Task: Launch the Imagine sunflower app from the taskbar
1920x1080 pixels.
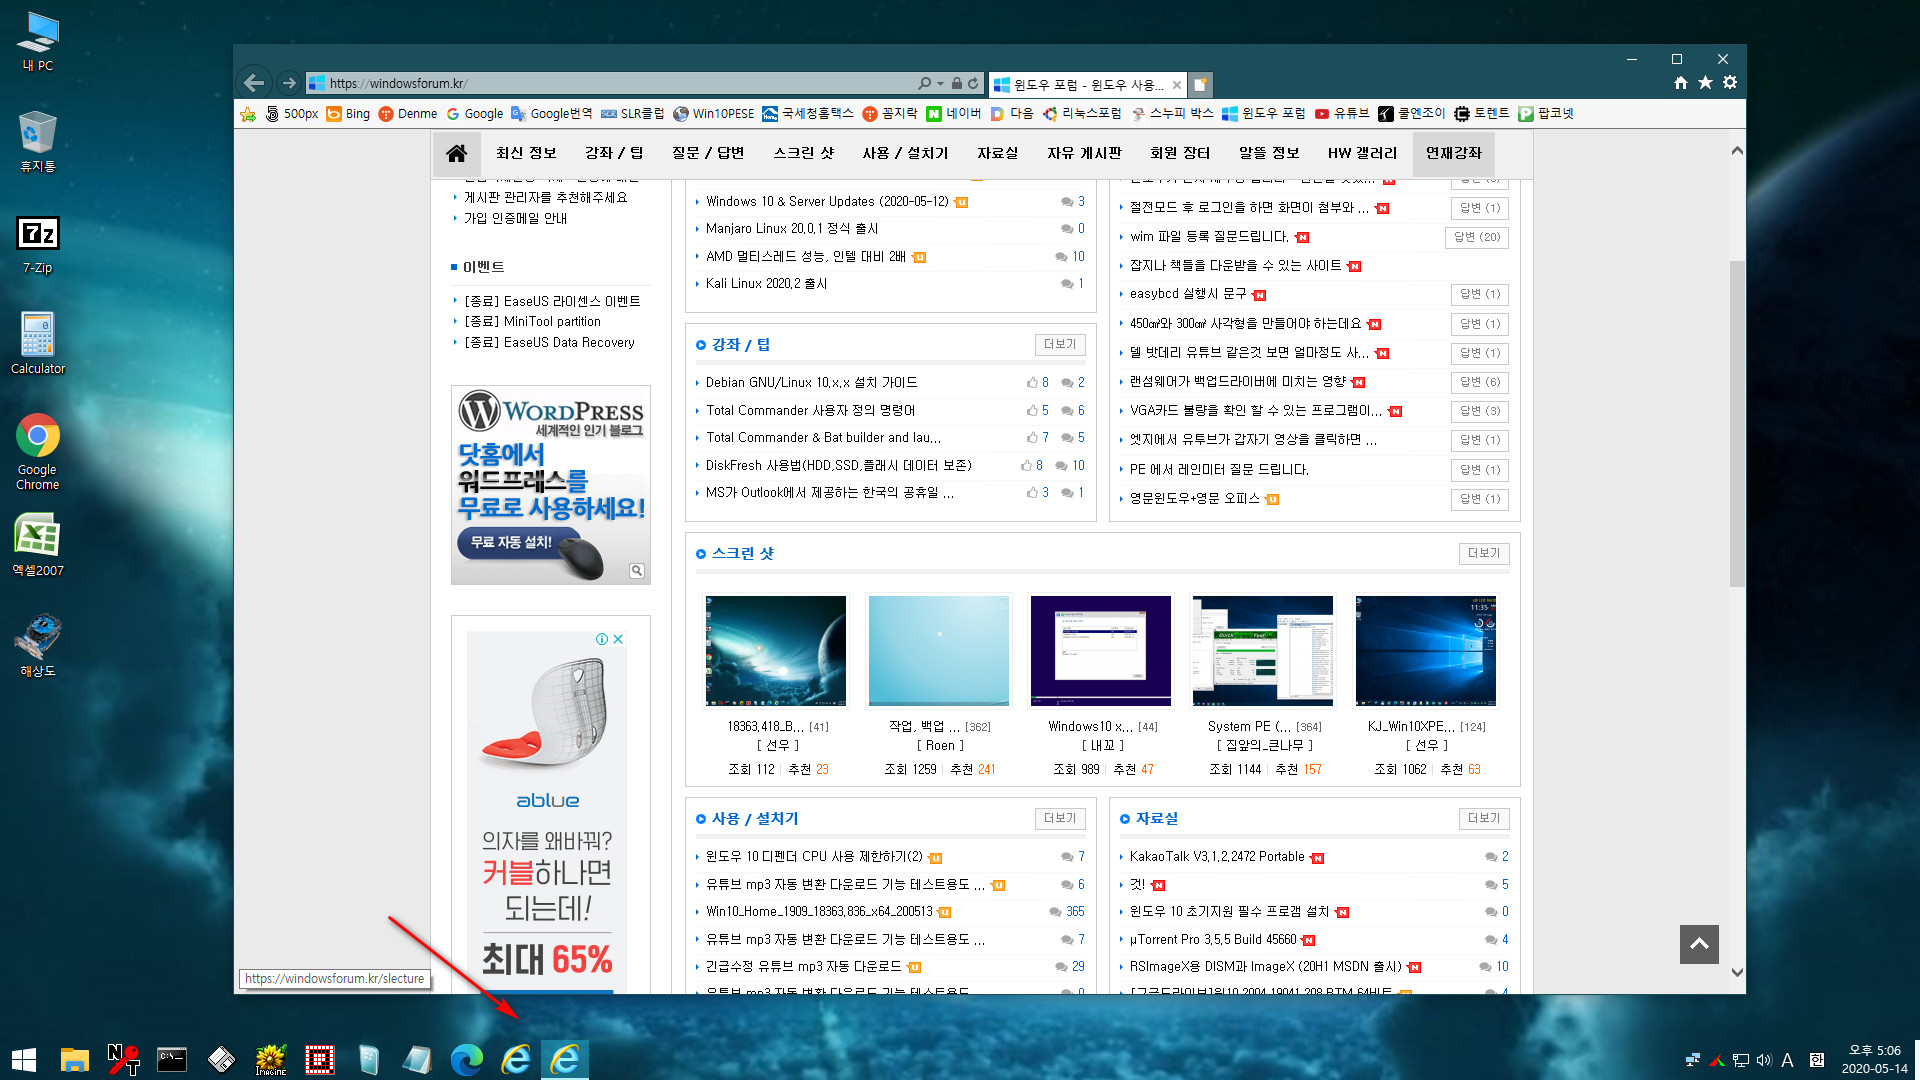Action: tap(271, 1060)
